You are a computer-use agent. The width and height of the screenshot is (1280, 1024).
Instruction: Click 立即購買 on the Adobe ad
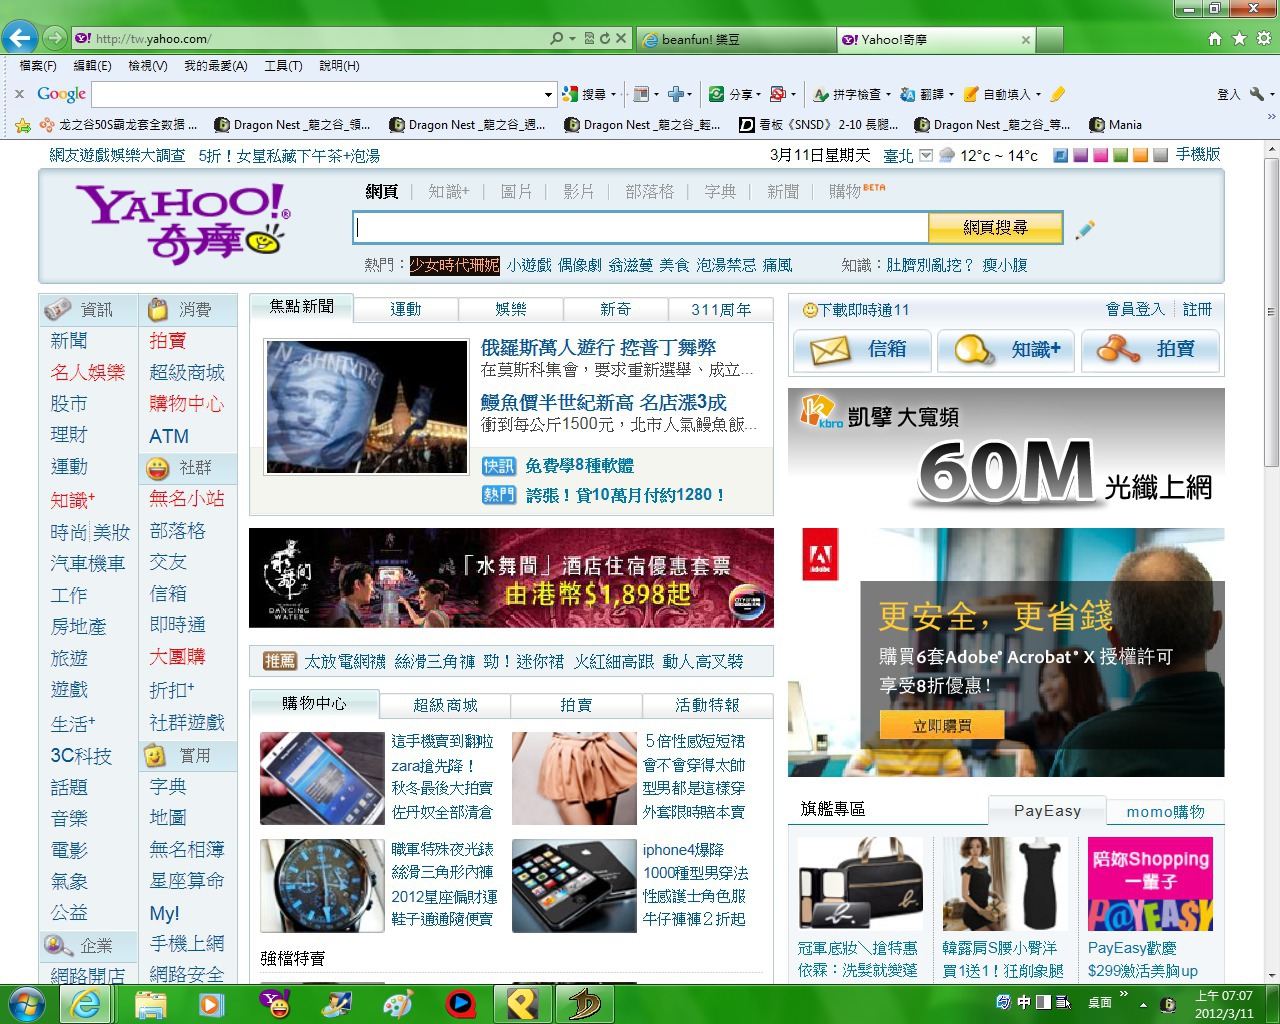[942, 726]
